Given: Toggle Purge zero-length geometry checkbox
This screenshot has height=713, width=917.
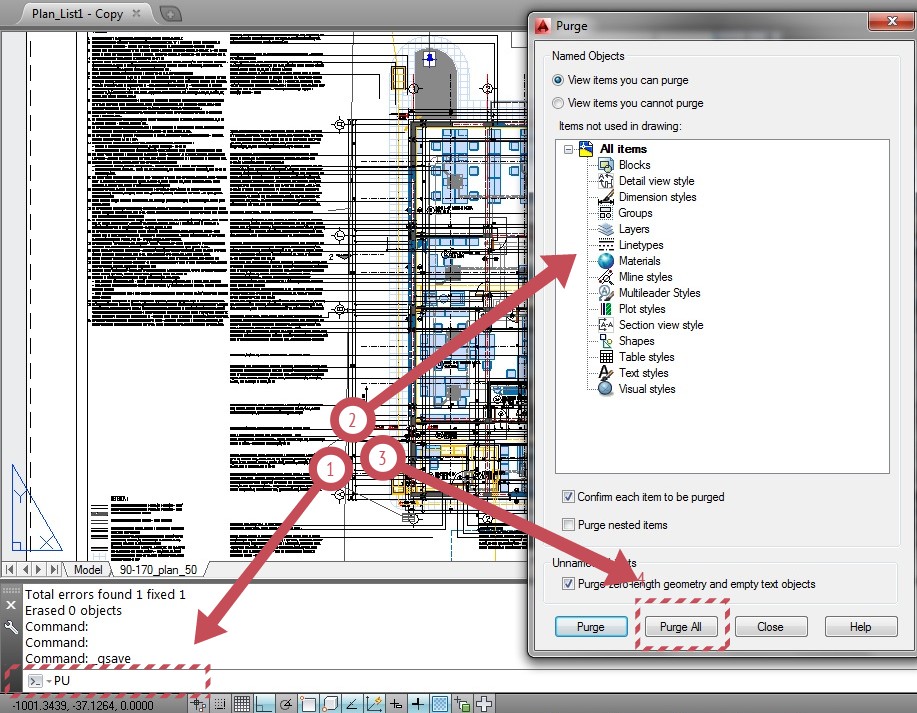Looking at the screenshot, I should click(568, 584).
